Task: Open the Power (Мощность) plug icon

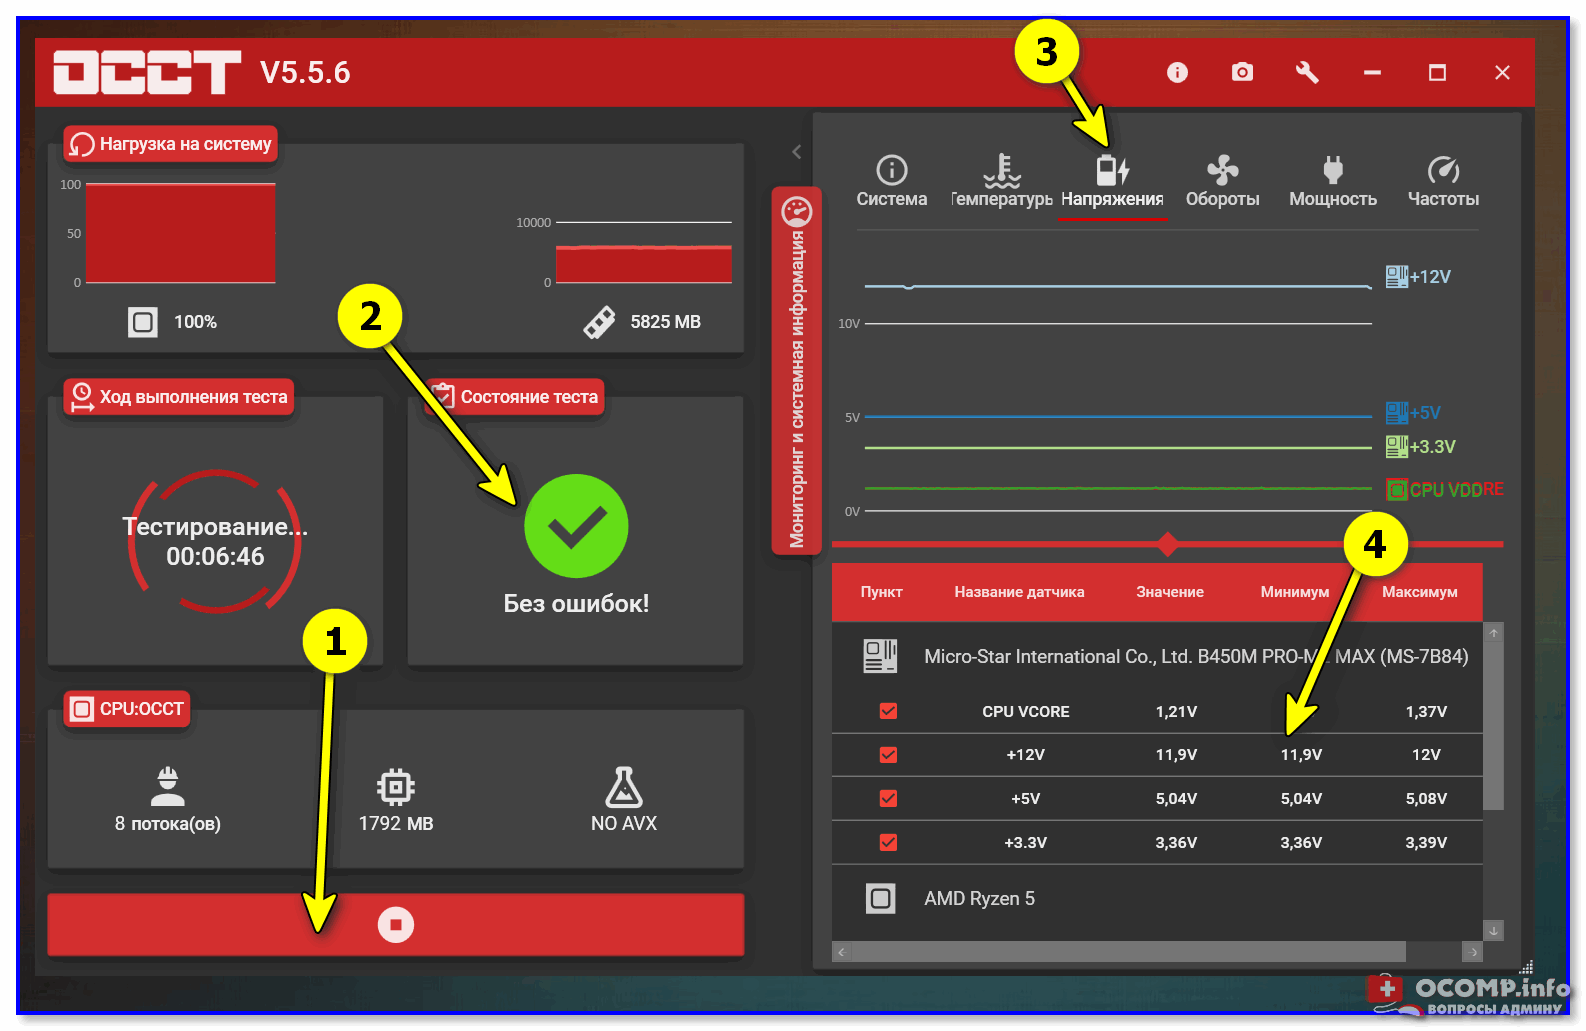Action: (1332, 171)
